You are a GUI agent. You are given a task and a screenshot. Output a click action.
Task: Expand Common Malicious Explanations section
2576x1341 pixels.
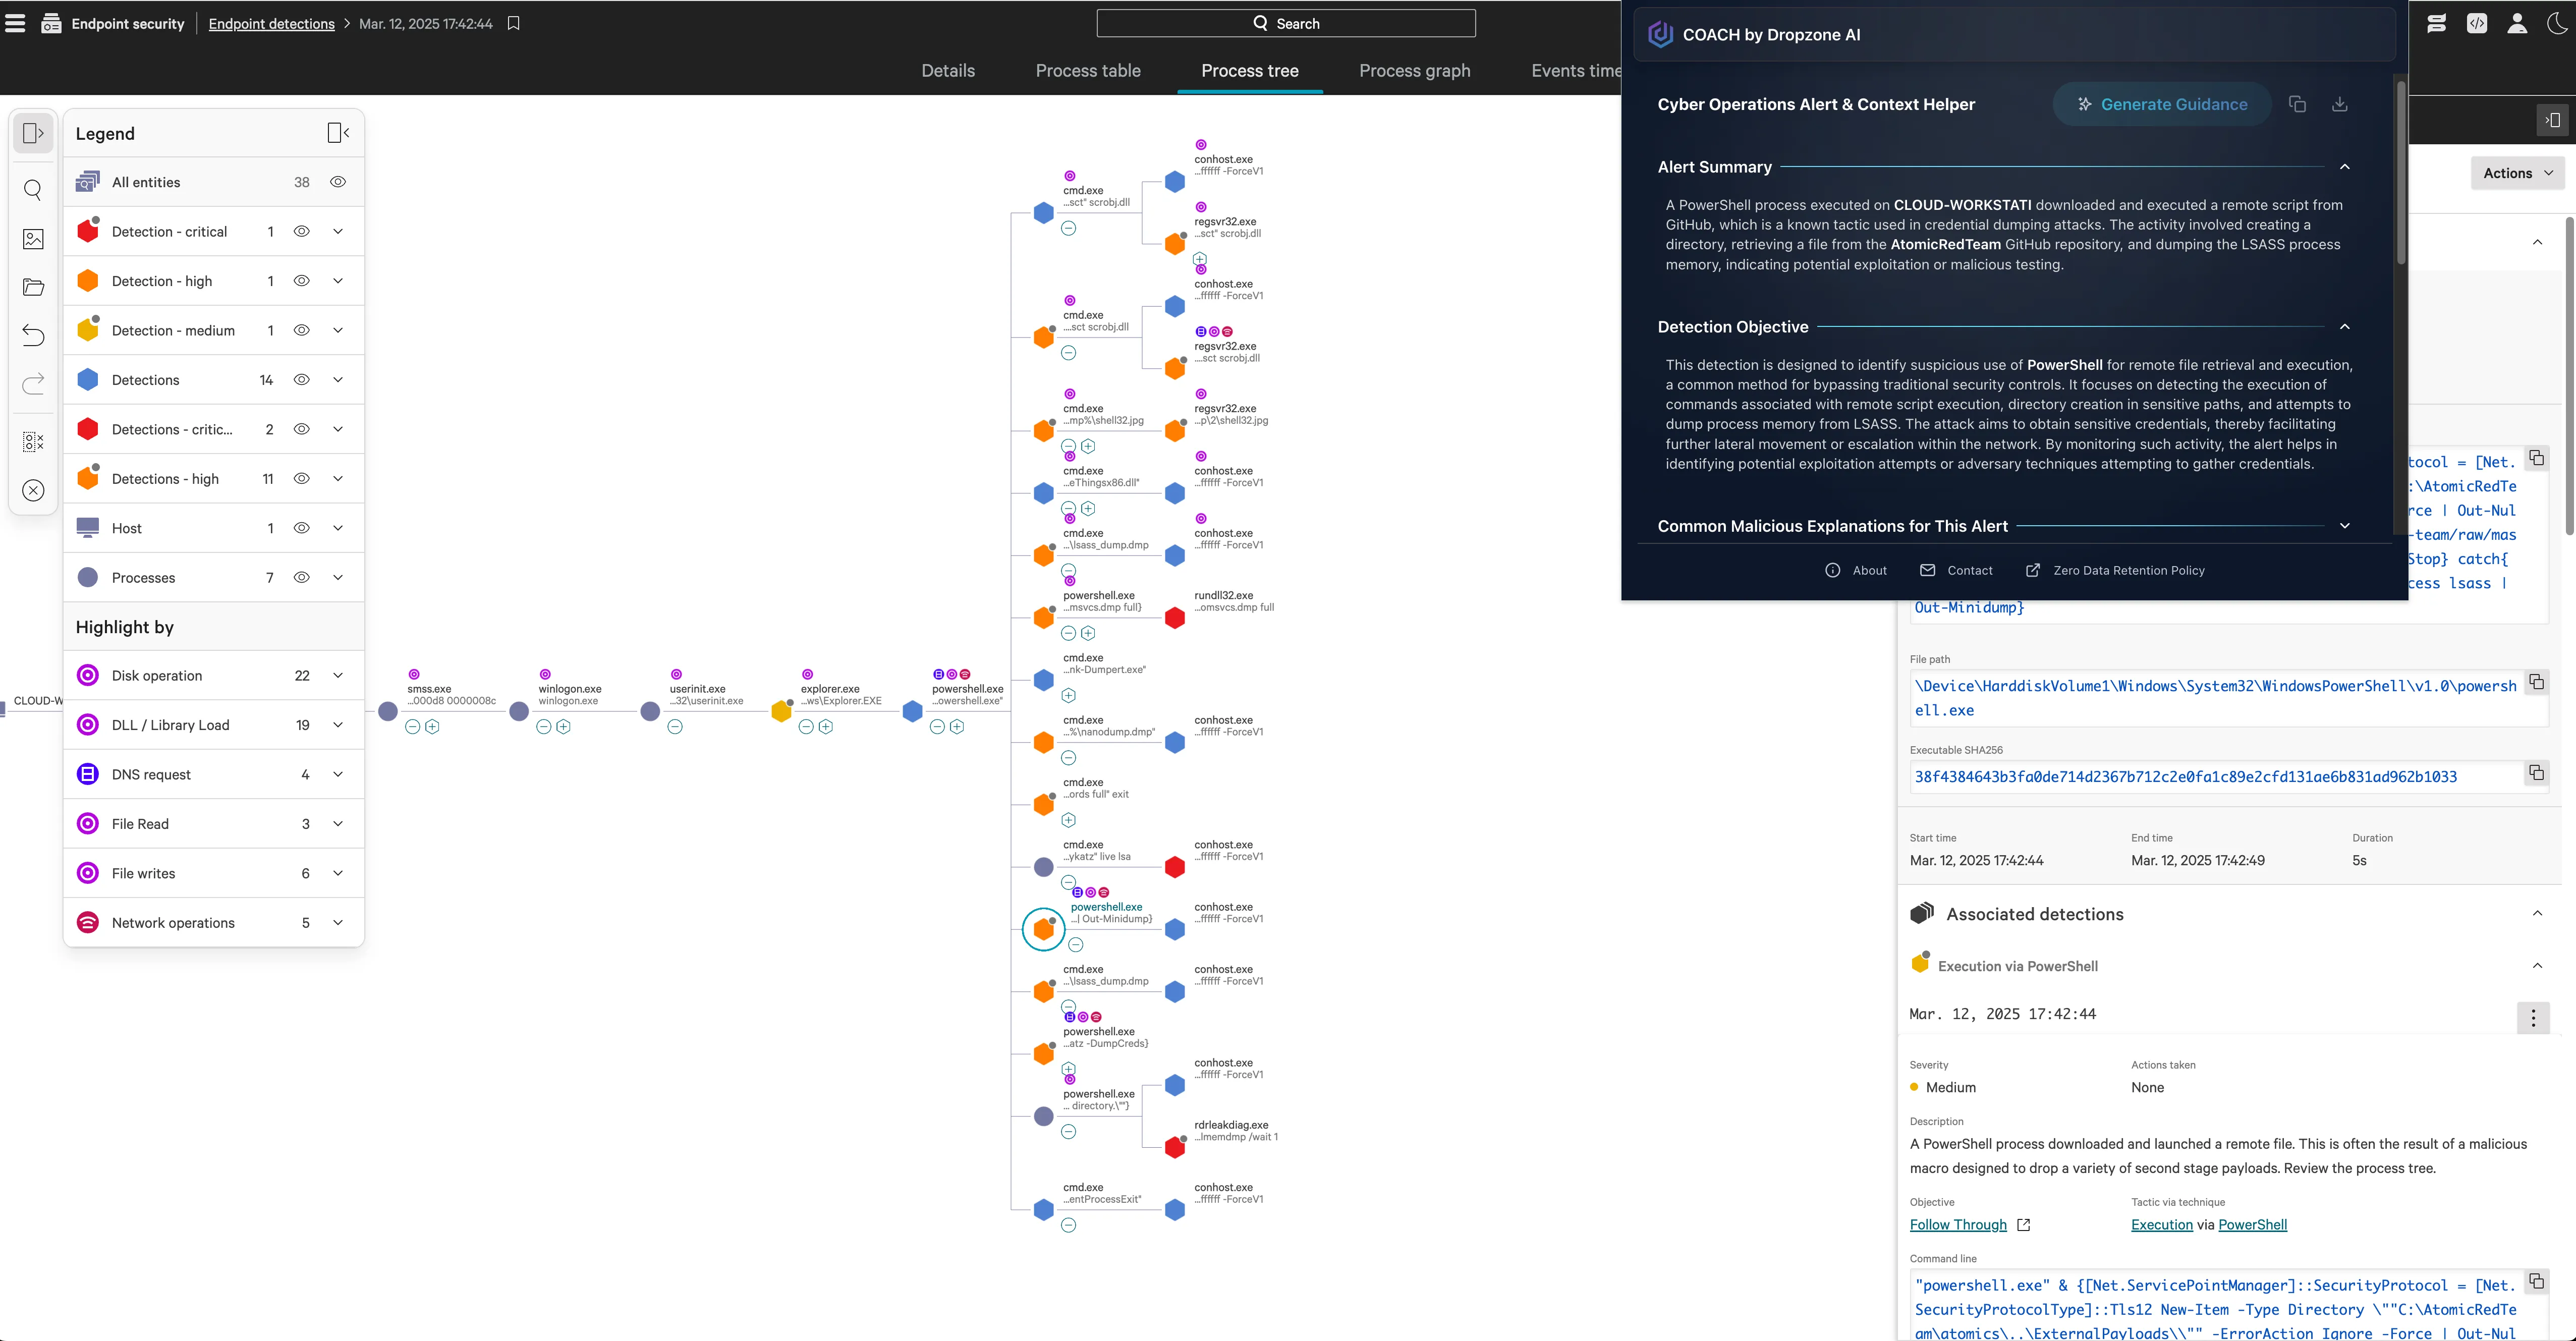[x=2344, y=526]
